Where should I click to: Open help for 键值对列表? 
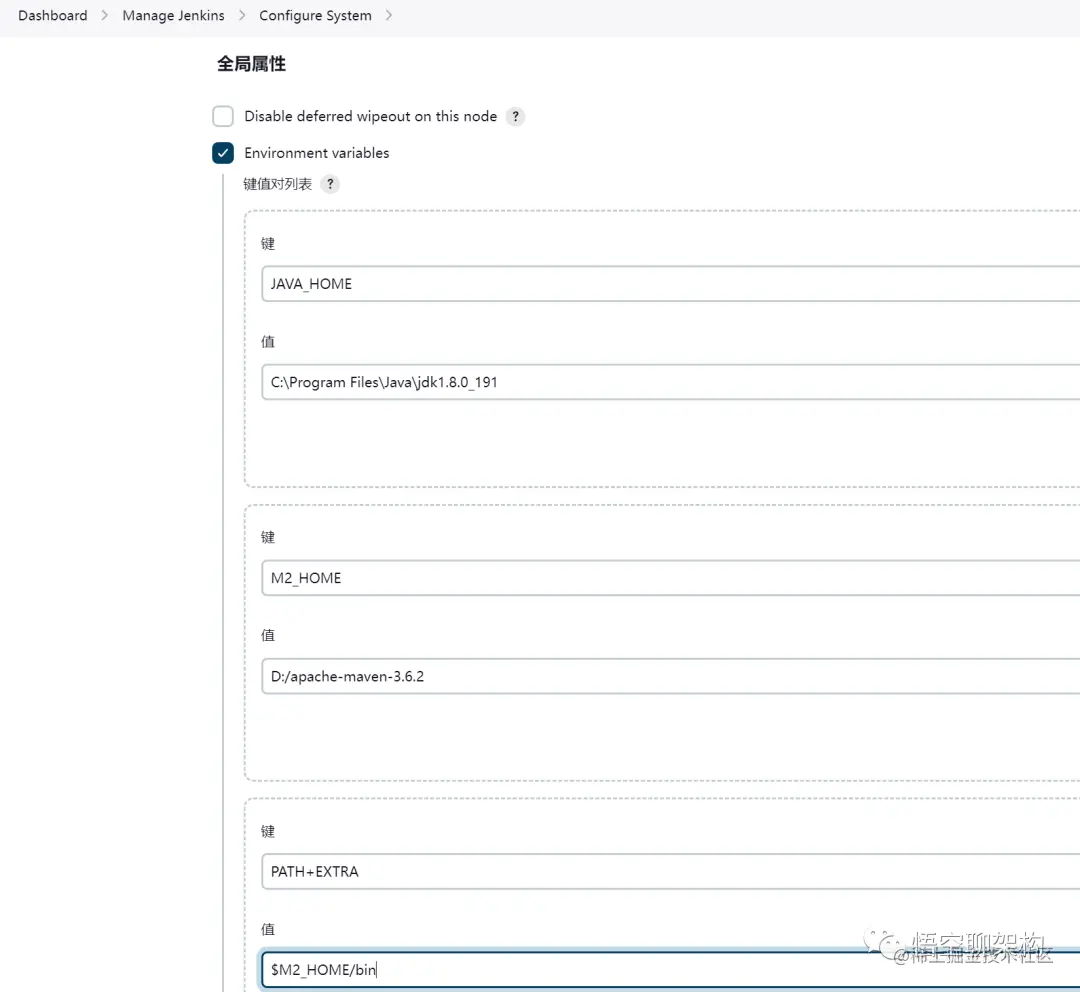click(x=331, y=184)
